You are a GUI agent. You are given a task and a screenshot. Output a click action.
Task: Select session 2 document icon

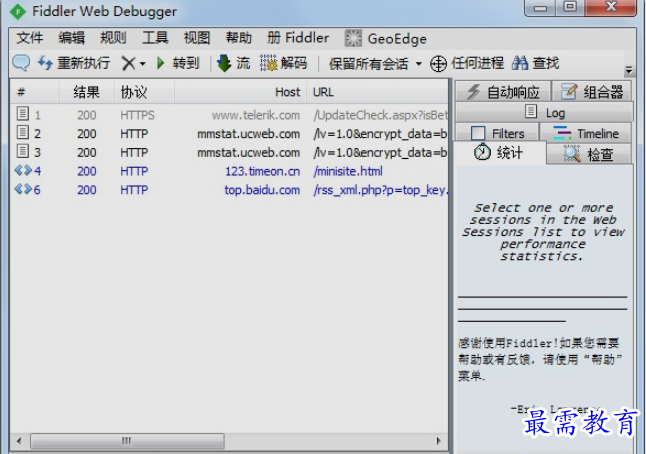pyautogui.click(x=23, y=132)
